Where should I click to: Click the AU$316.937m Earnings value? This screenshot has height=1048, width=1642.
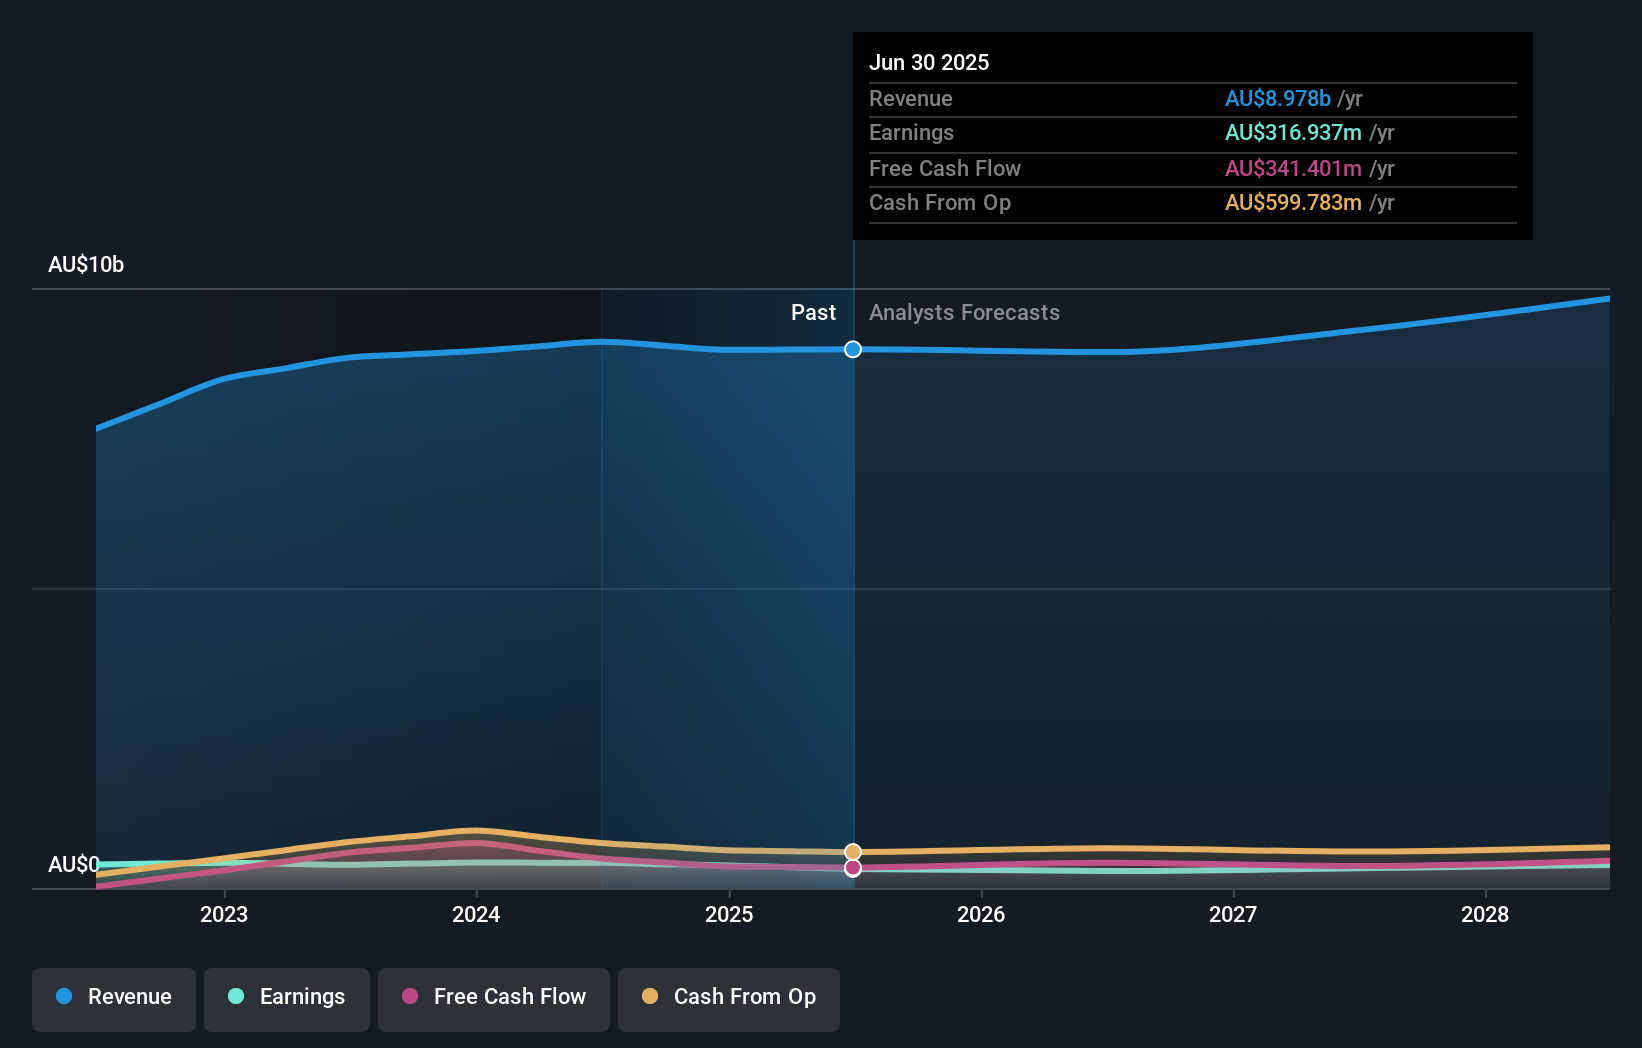pos(1294,133)
